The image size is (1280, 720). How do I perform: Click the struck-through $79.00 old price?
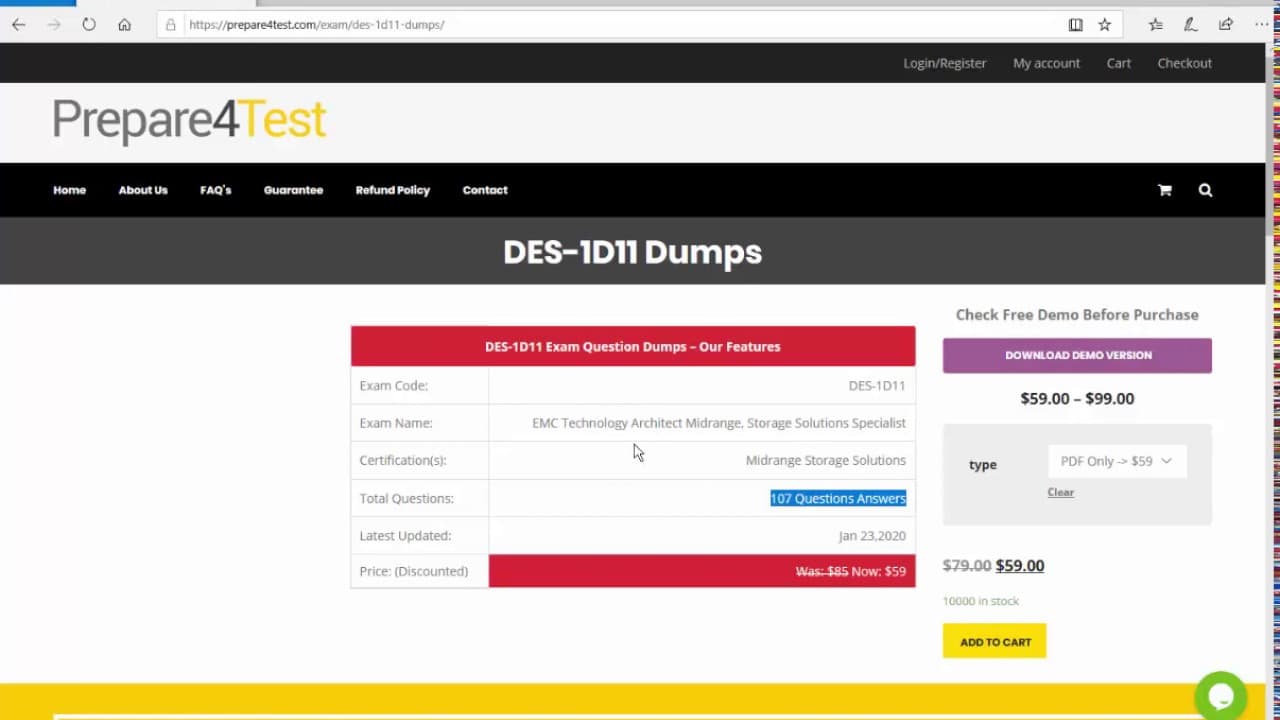[x=967, y=565]
